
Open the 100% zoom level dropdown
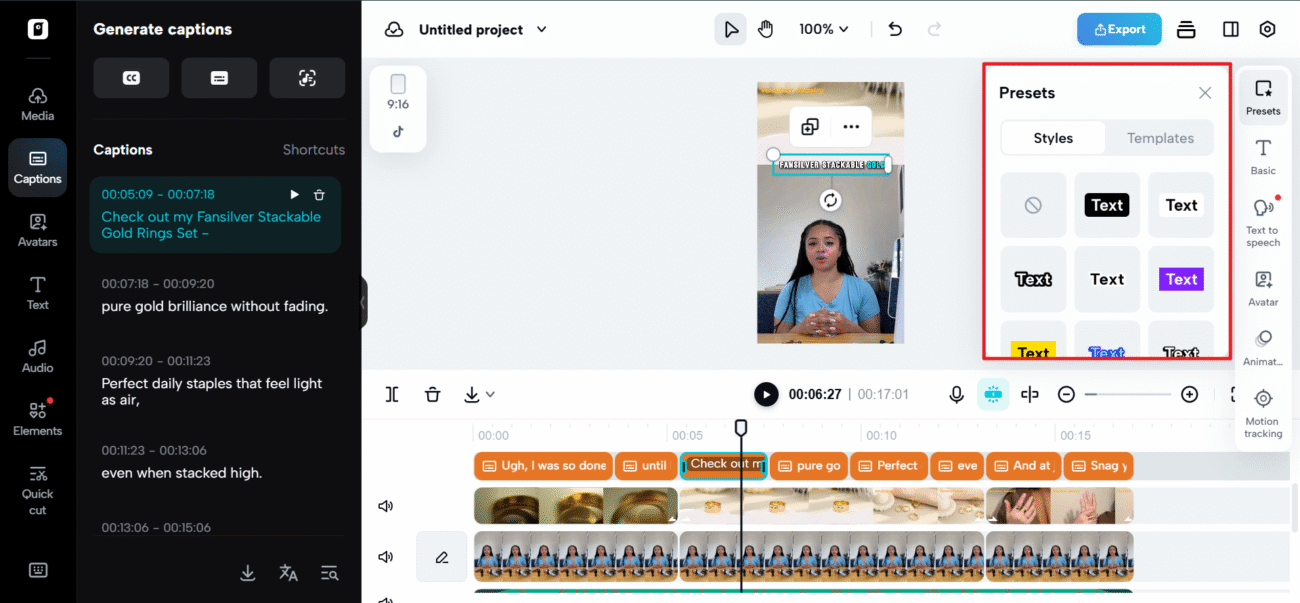click(823, 30)
